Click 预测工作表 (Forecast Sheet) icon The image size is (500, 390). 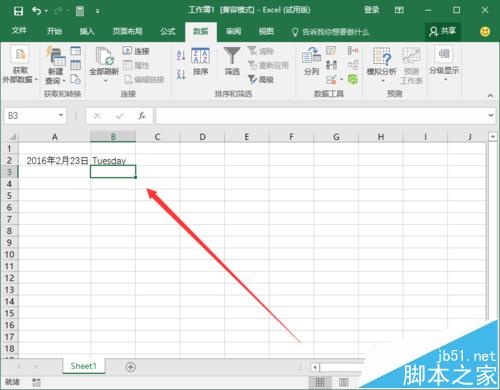(x=411, y=66)
